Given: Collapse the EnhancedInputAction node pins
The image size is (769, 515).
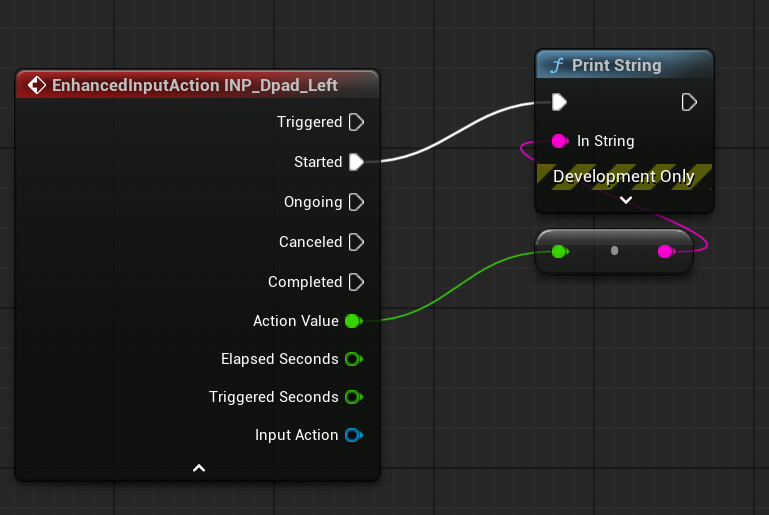Looking at the screenshot, I should click(x=199, y=467).
